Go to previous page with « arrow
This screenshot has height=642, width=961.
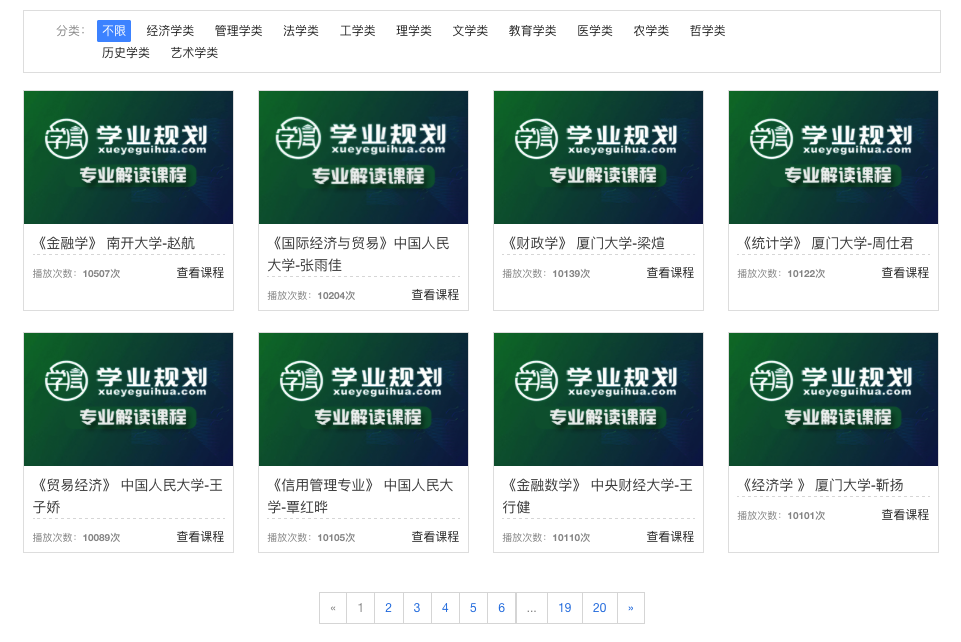coord(333,608)
